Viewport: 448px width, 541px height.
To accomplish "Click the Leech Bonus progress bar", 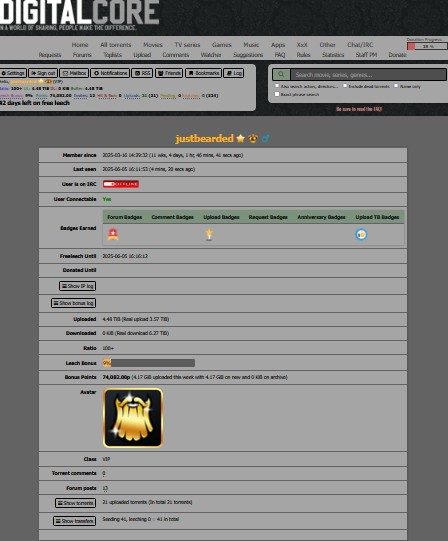I will [149, 363].
